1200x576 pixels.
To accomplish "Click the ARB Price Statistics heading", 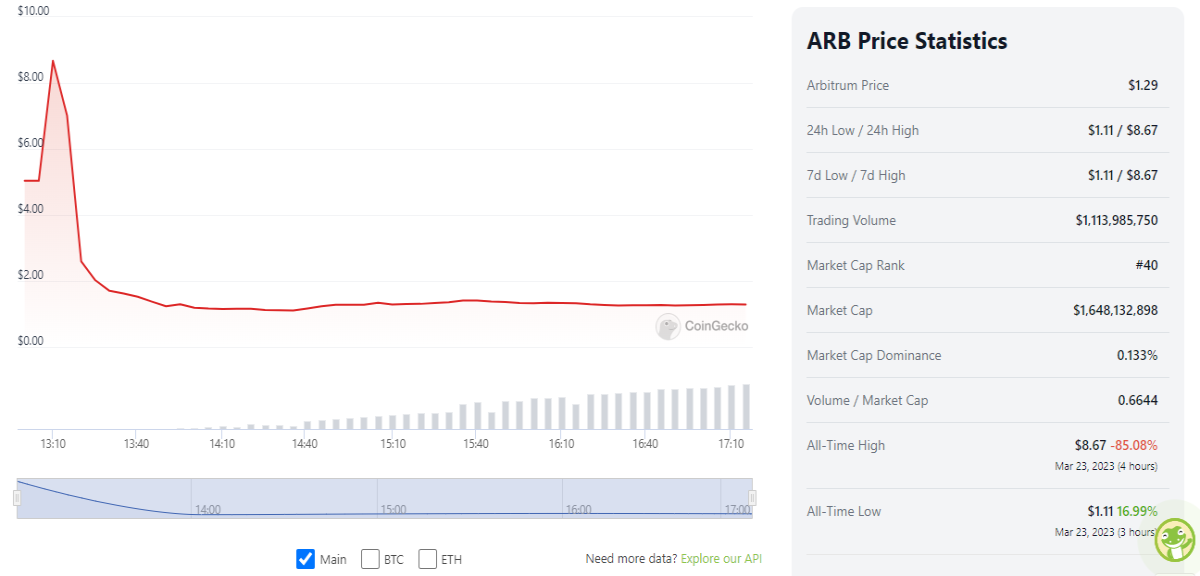I will click(x=907, y=41).
